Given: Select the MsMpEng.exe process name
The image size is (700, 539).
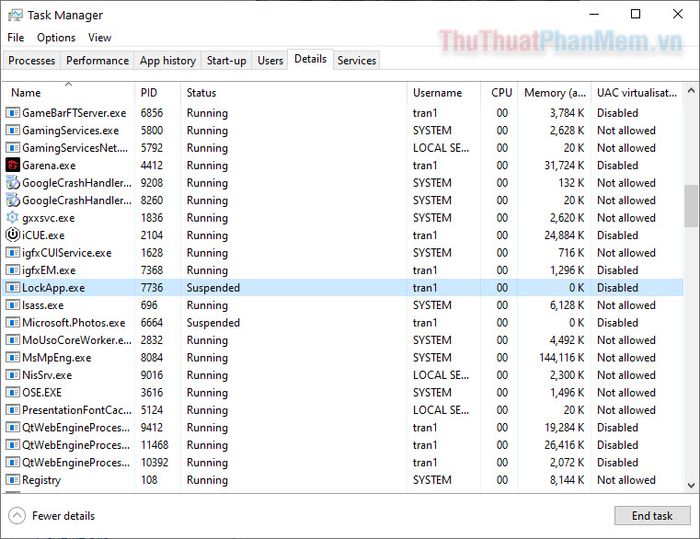Looking at the screenshot, I should [x=57, y=358].
